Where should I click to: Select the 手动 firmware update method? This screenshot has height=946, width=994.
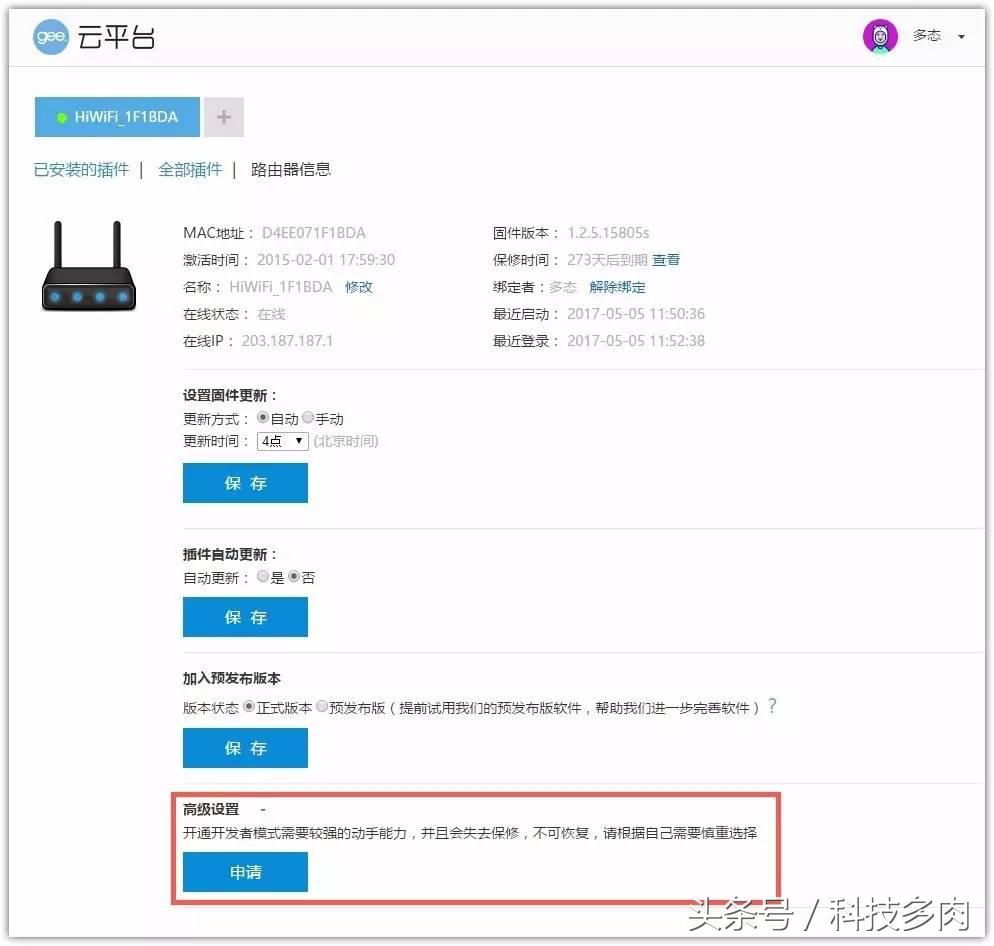[308, 418]
